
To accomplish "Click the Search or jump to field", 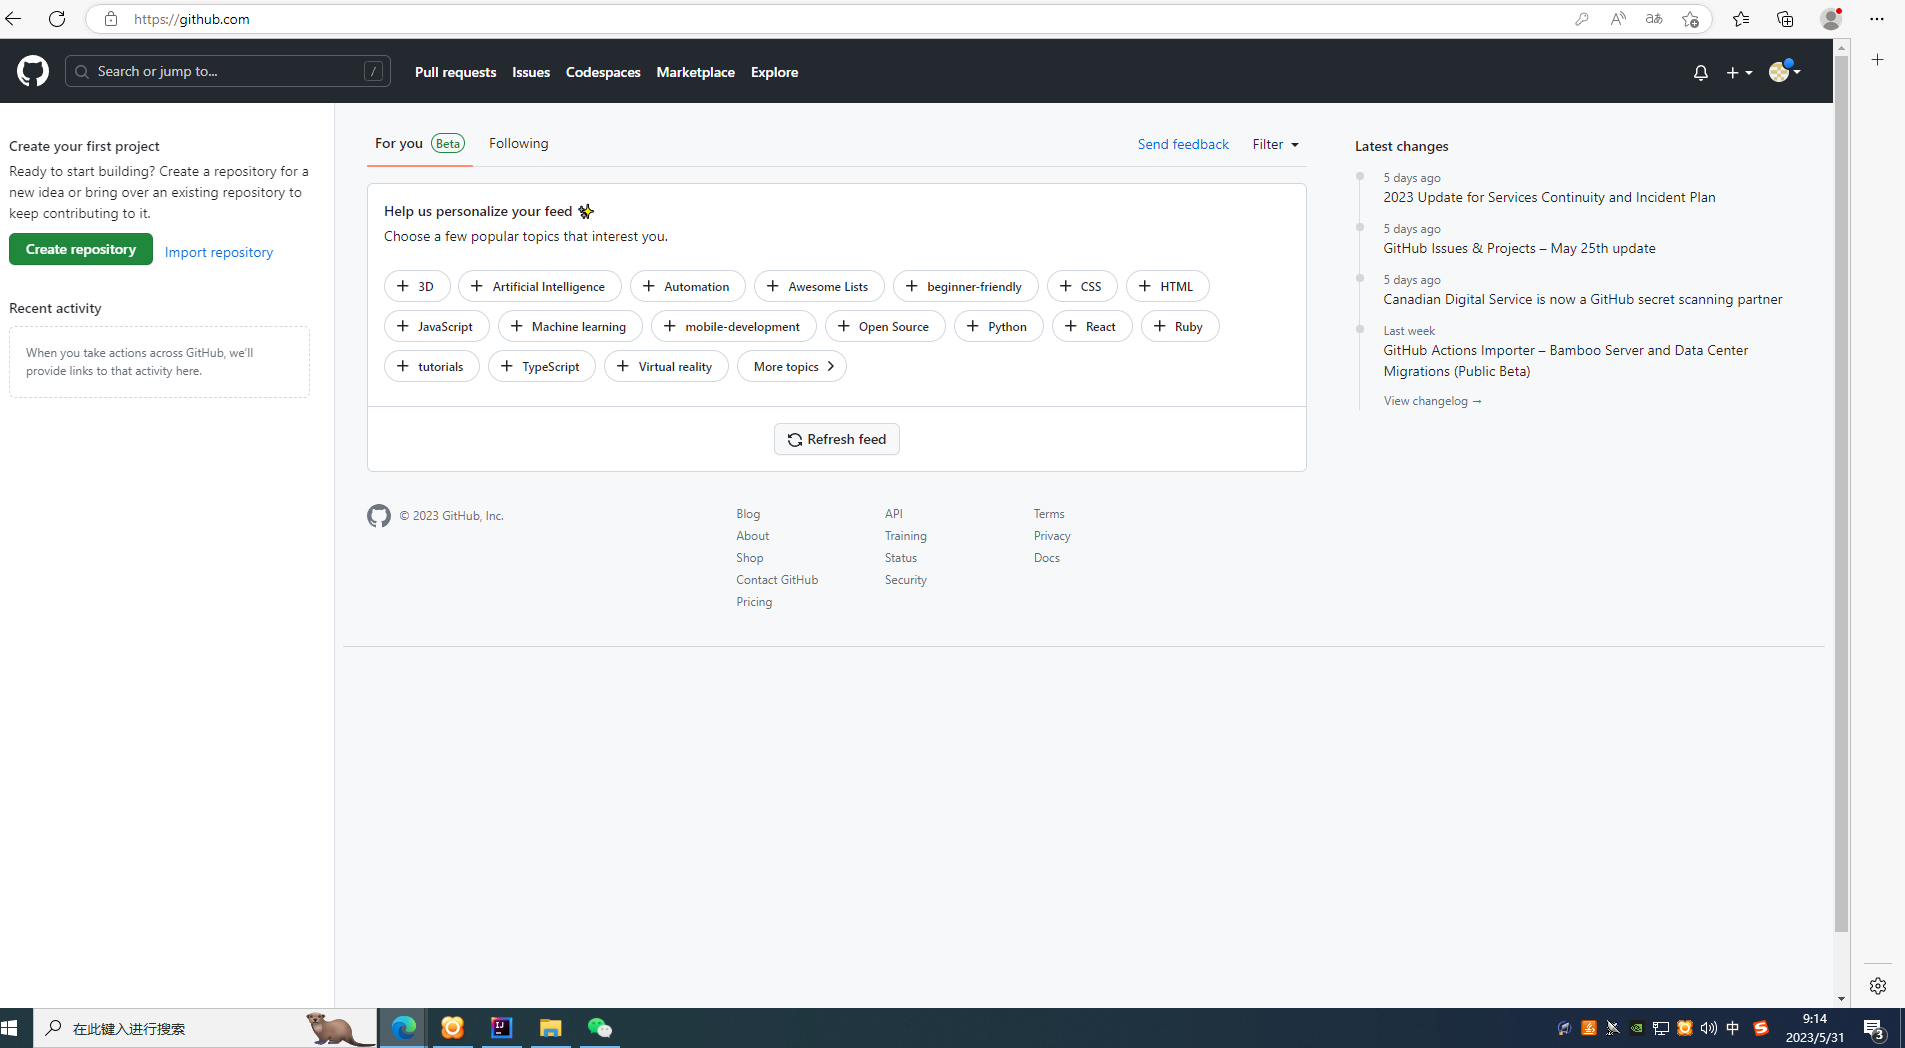I will [x=228, y=71].
